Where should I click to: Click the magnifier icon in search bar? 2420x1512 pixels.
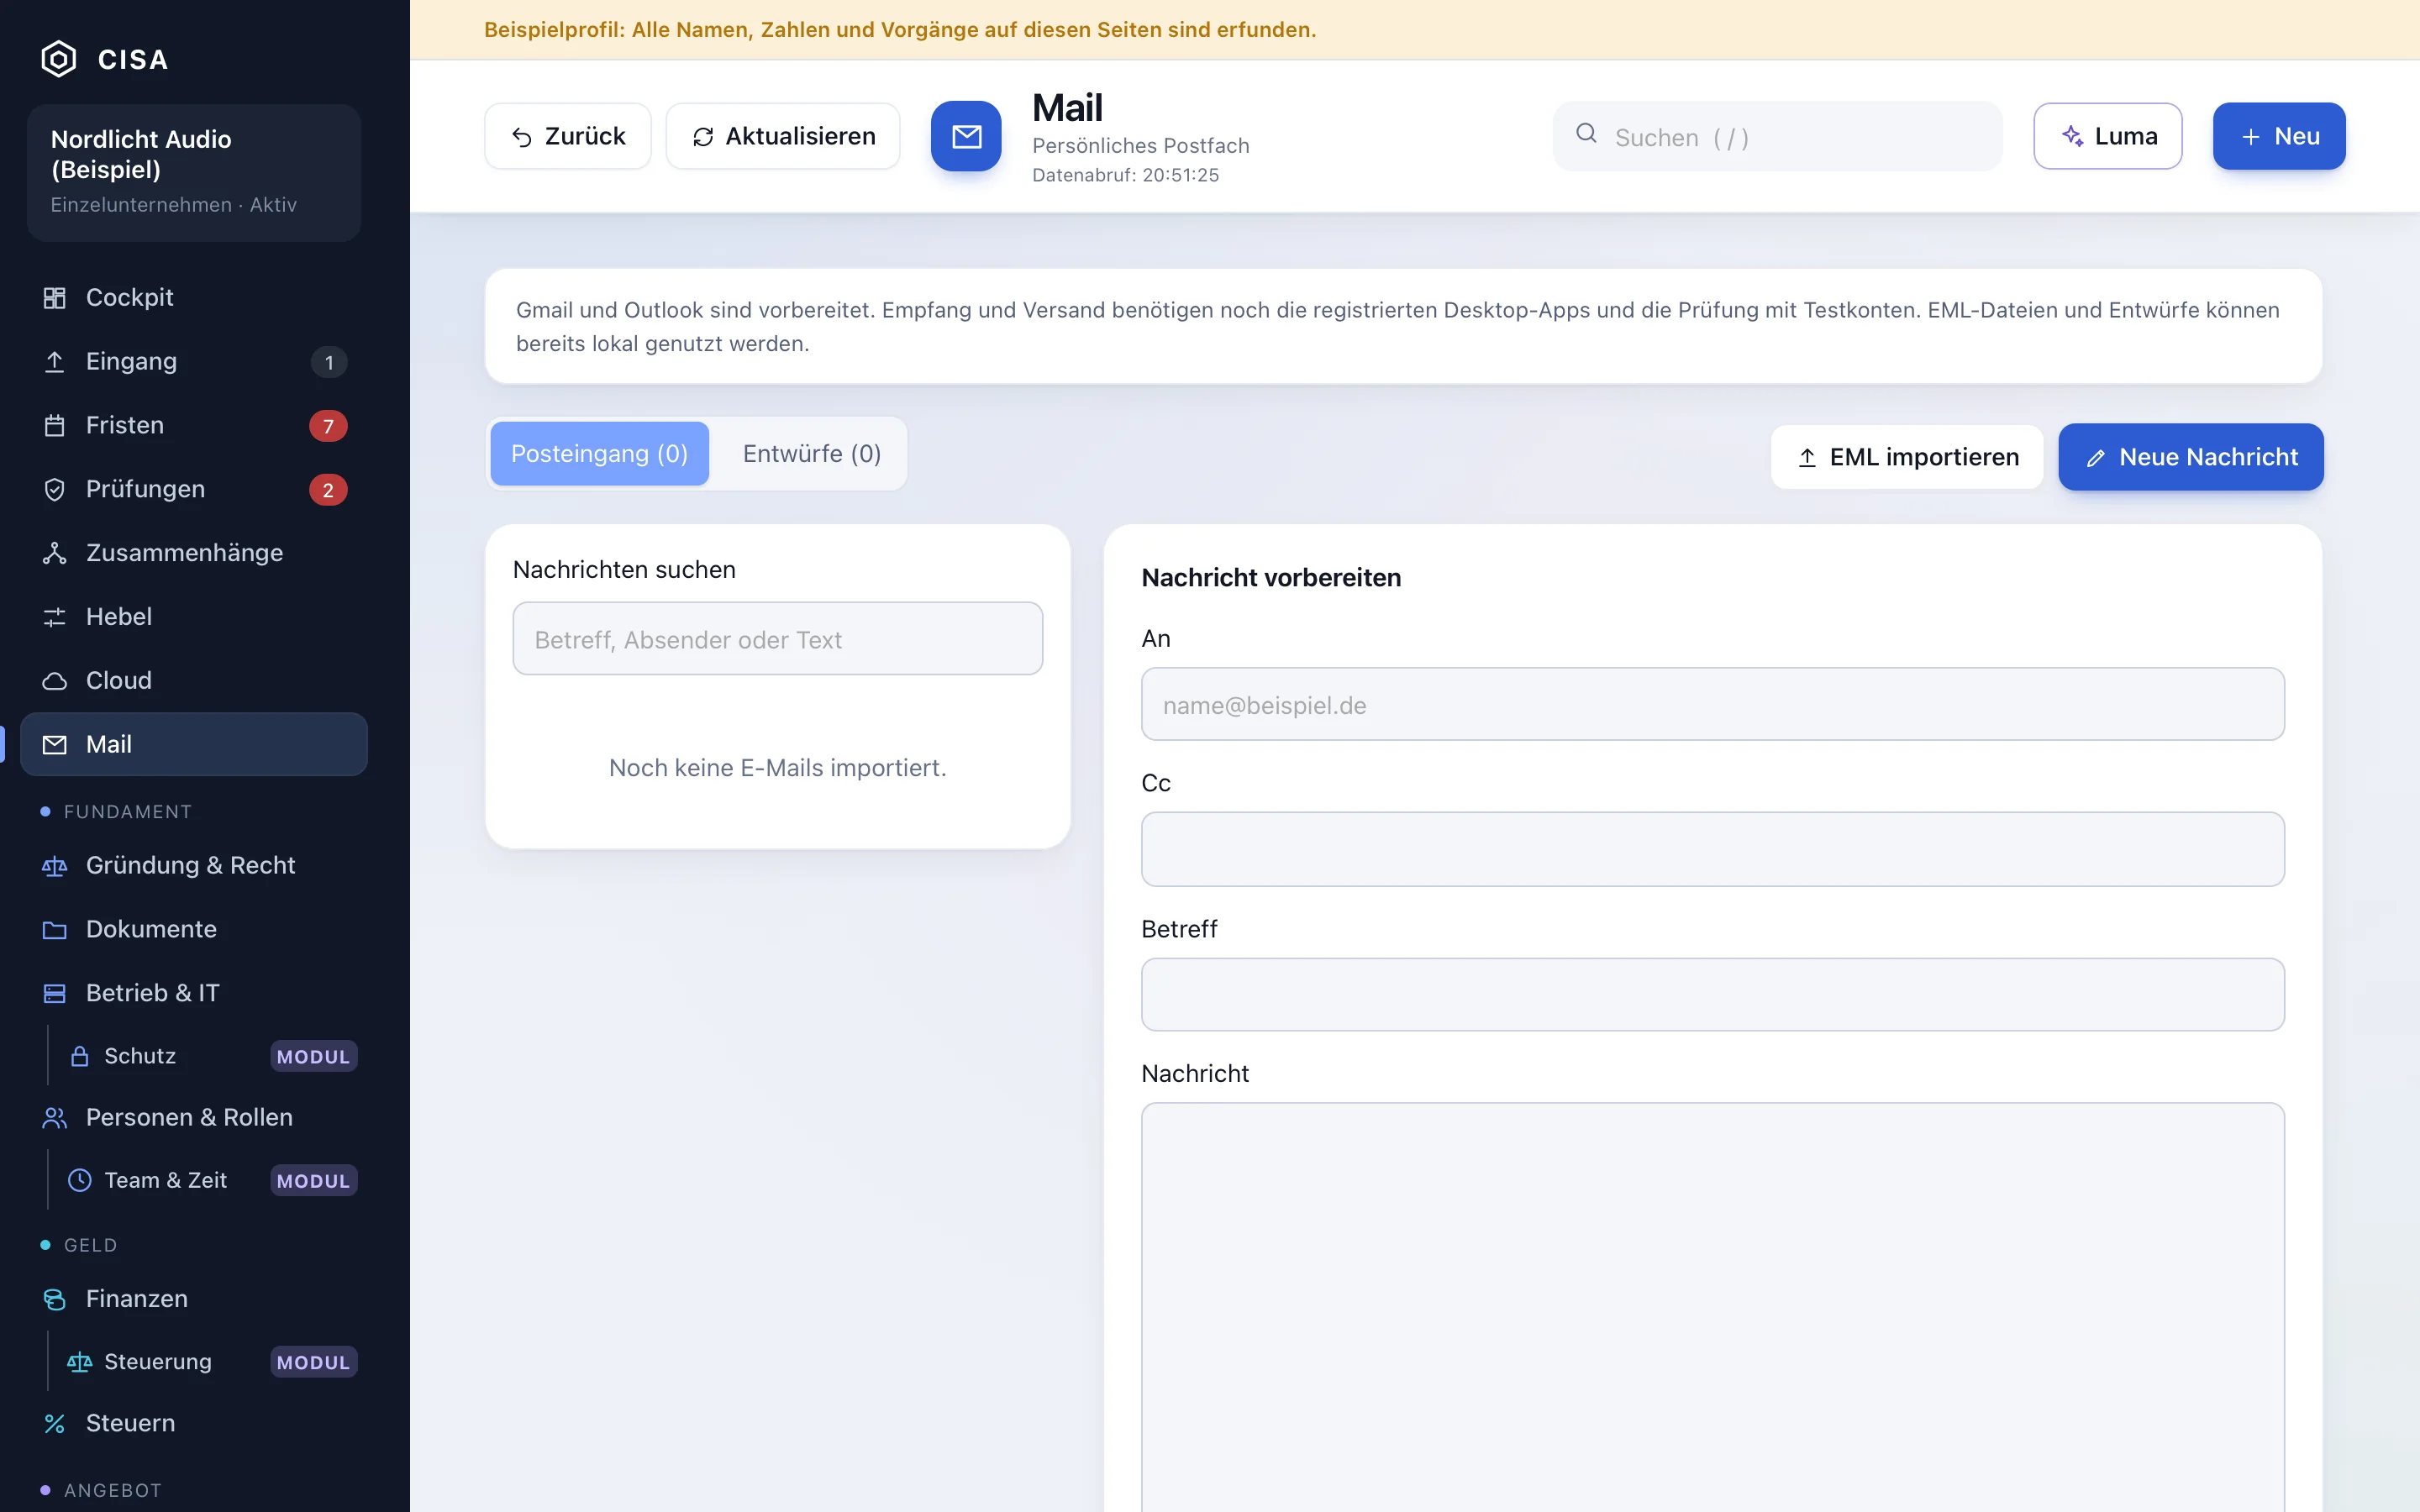click(x=1586, y=134)
